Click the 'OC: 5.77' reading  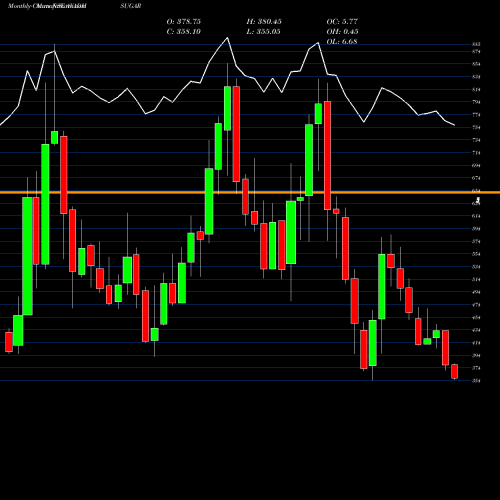pos(342,22)
